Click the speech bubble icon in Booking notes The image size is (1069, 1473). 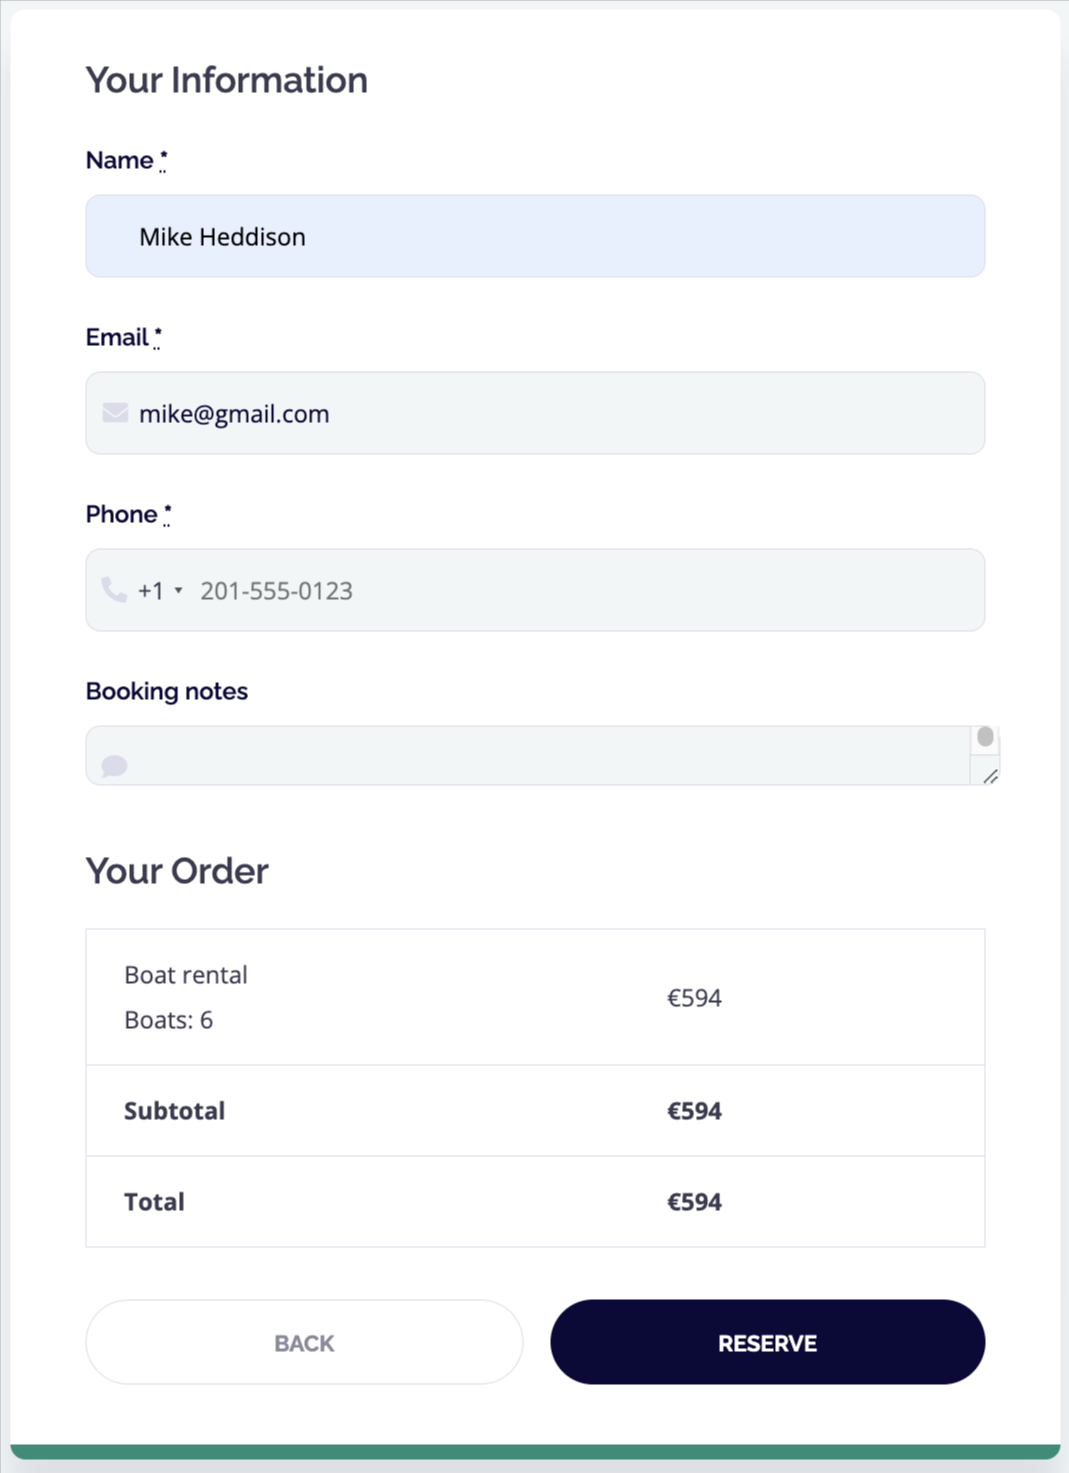point(115,766)
